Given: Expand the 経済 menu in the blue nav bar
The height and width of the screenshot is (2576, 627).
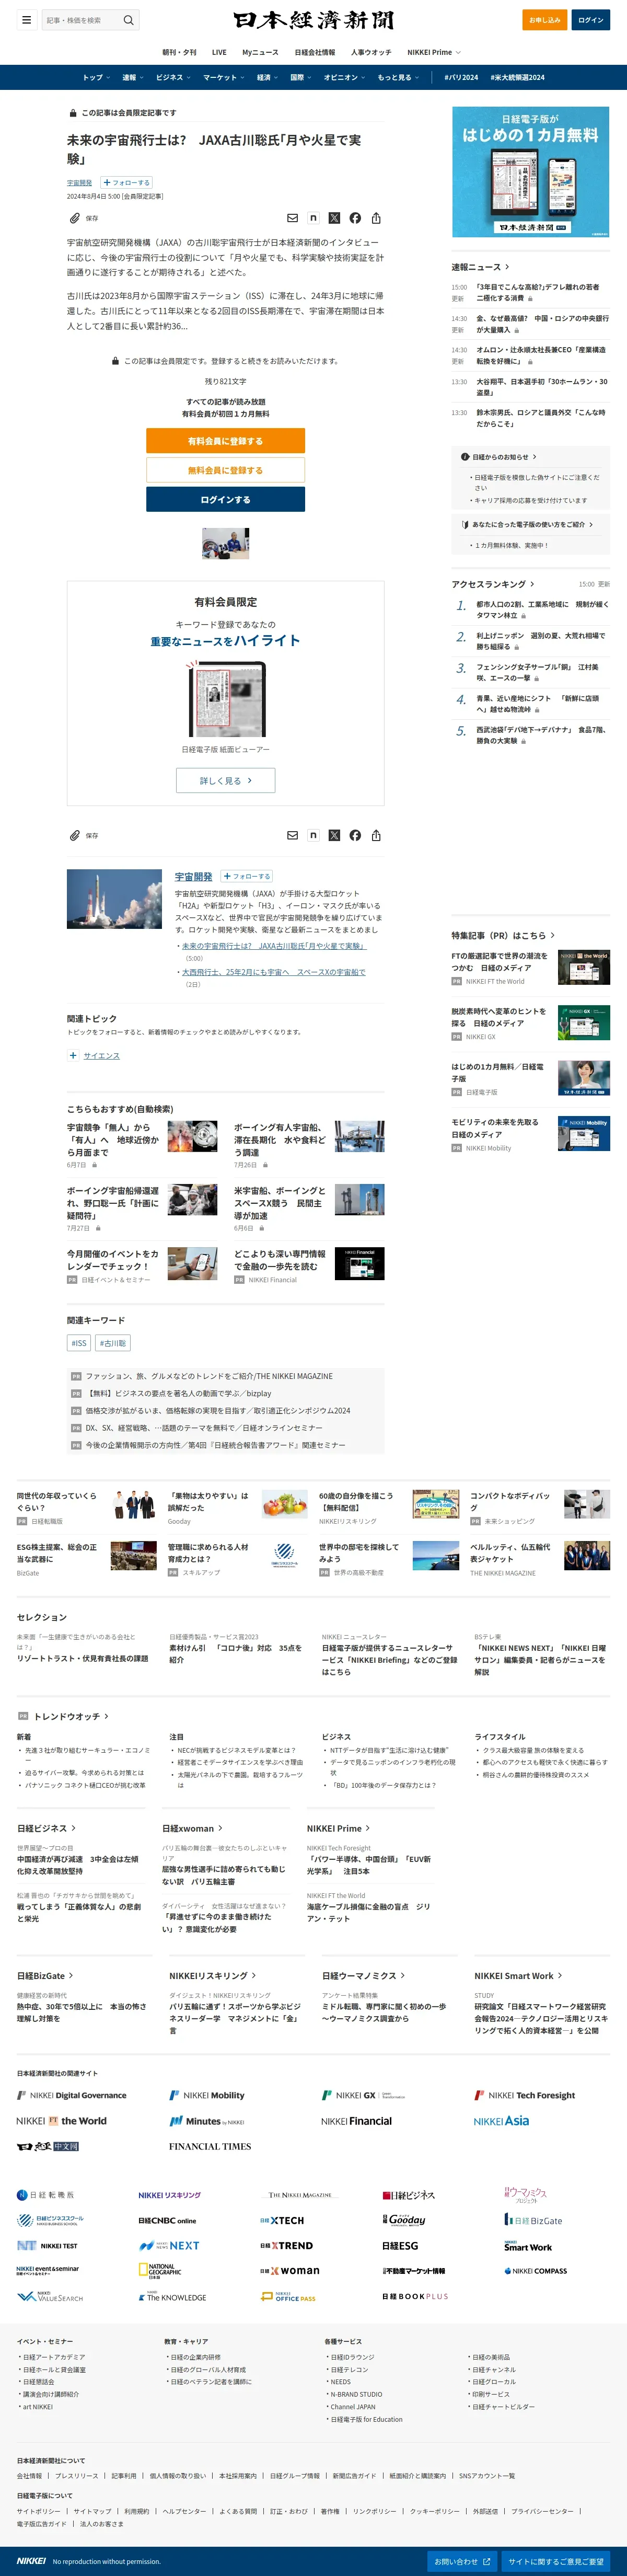Looking at the screenshot, I should pyautogui.click(x=267, y=77).
